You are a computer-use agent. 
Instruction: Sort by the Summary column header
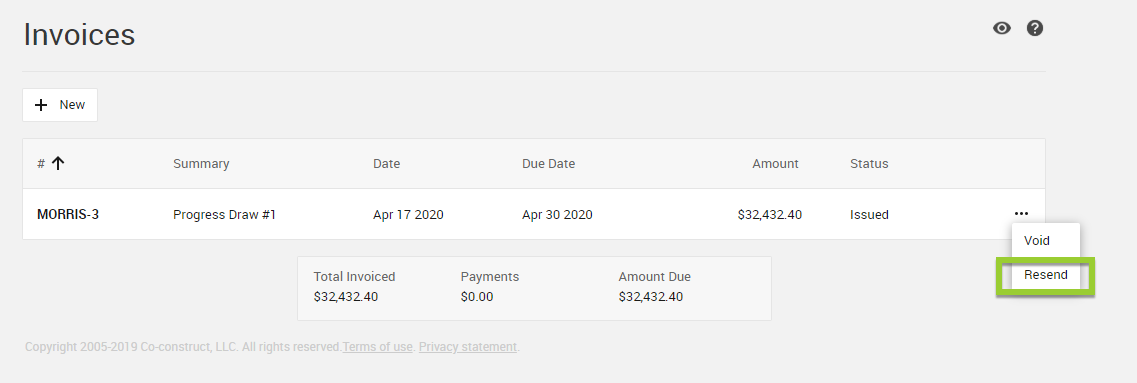pos(201,164)
